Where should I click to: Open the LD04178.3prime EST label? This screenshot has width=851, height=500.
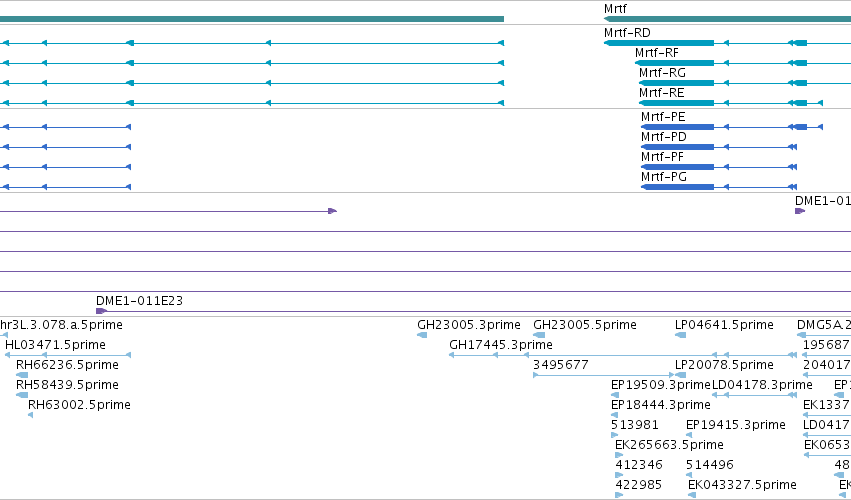pyautogui.click(x=762, y=385)
